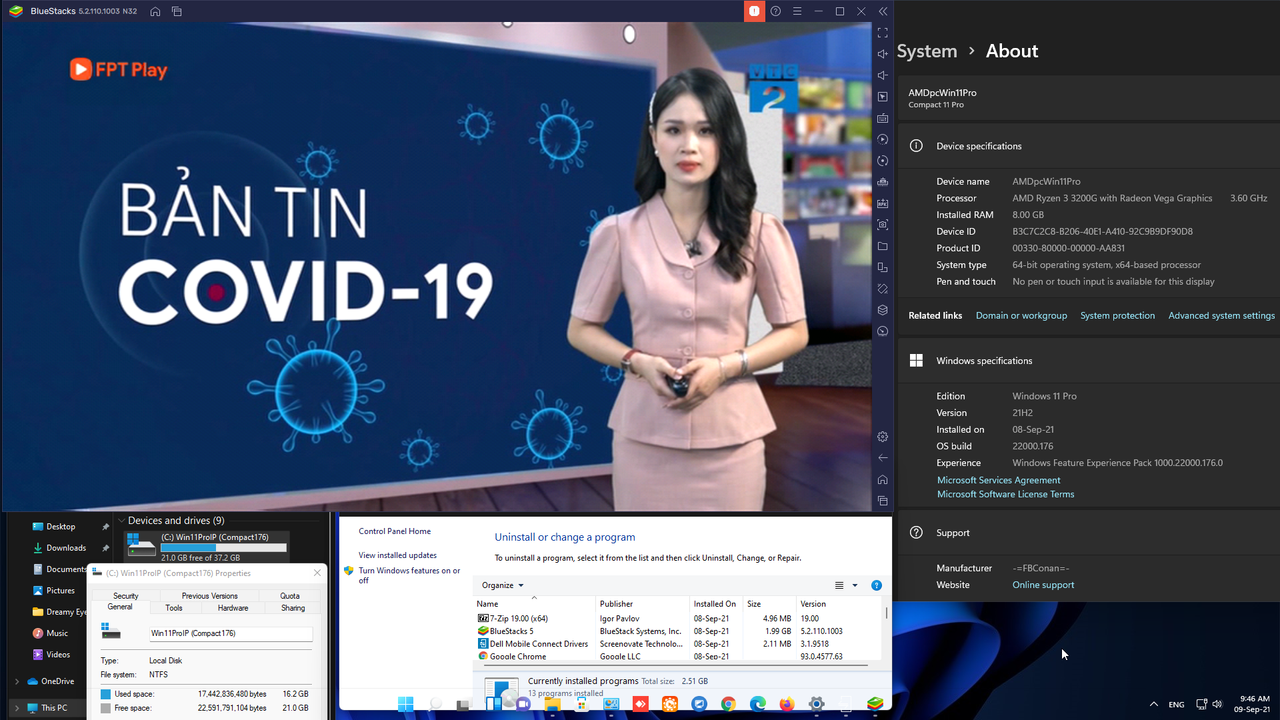
Task: Select Downloads in Explorer navigation pane
Action: coord(66,548)
